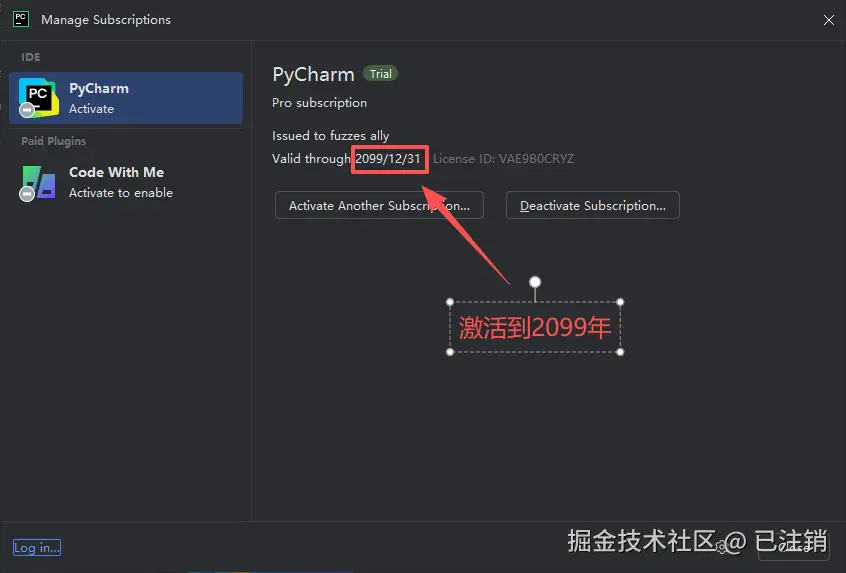Screen dimensions: 846x573
Task: Click the License ID VAE9B0CRYZ text
Action: click(503, 159)
